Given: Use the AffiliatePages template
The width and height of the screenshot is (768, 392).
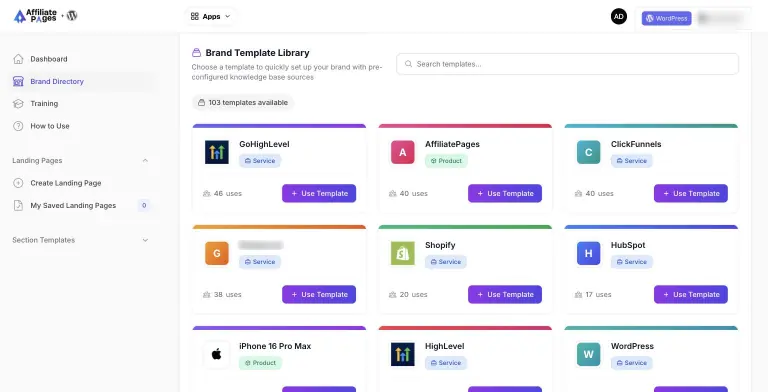Looking at the screenshot, I should pyautogui.click(x=505, y=193).
